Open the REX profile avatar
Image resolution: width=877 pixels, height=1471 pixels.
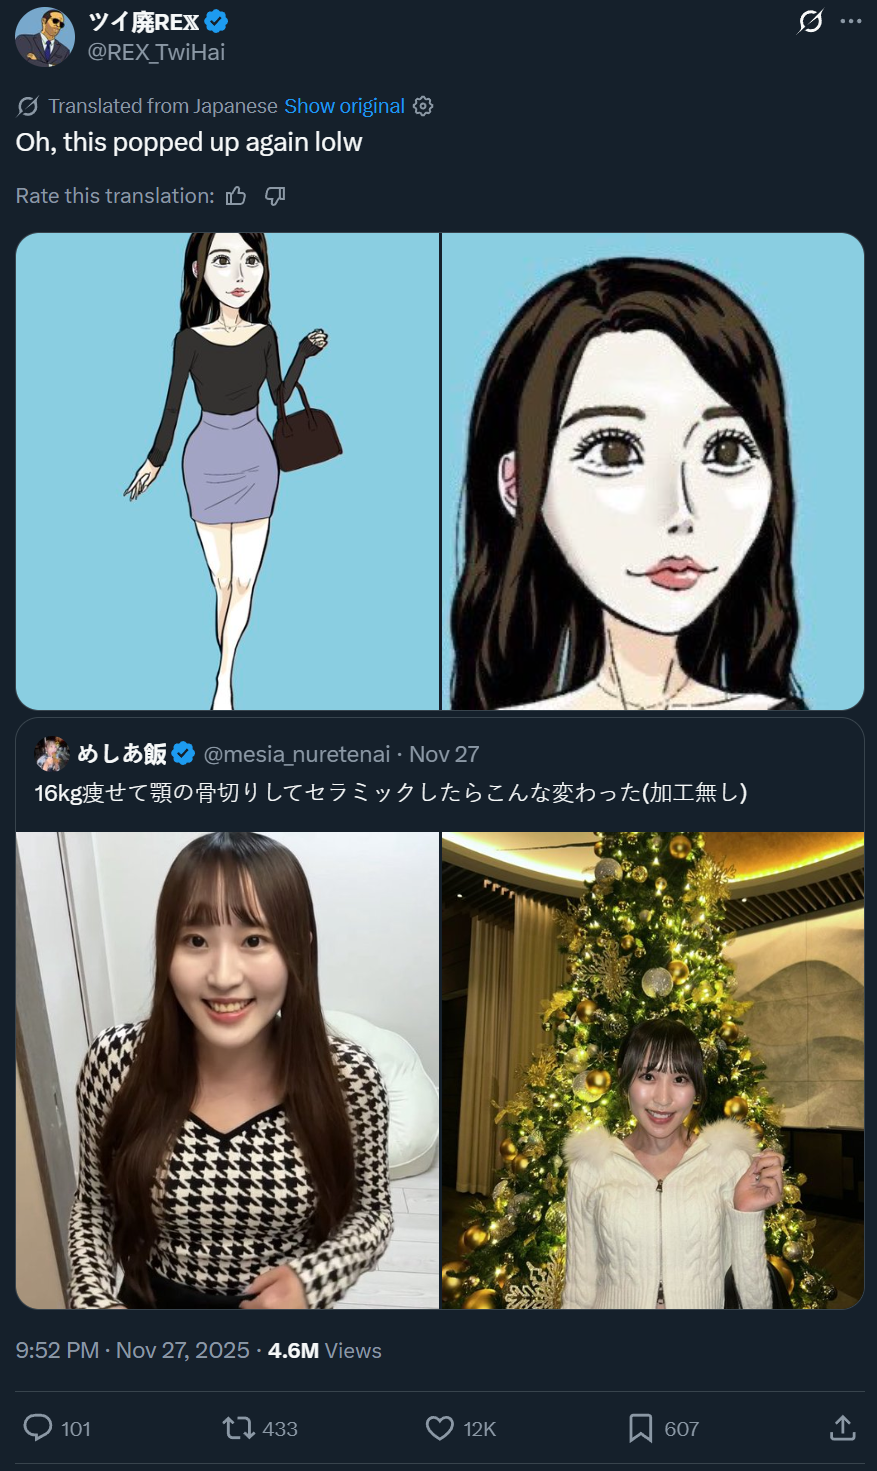(x=45, y=37)
